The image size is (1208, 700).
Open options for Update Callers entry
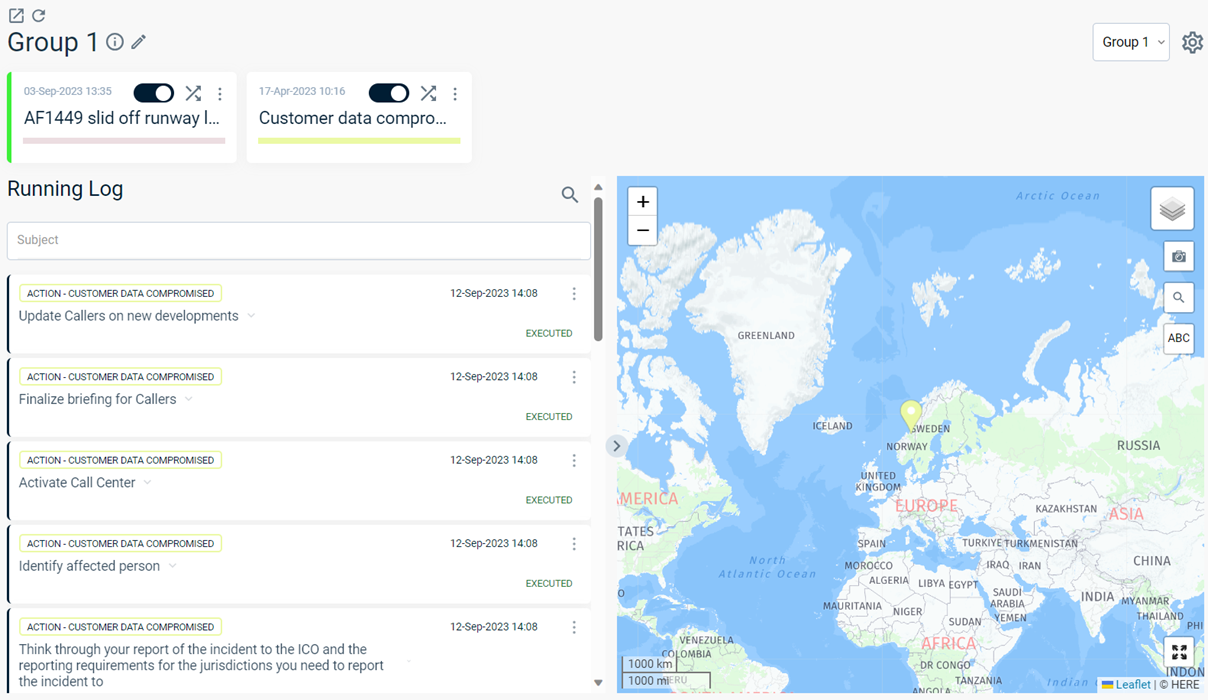[x=574, y=294]
